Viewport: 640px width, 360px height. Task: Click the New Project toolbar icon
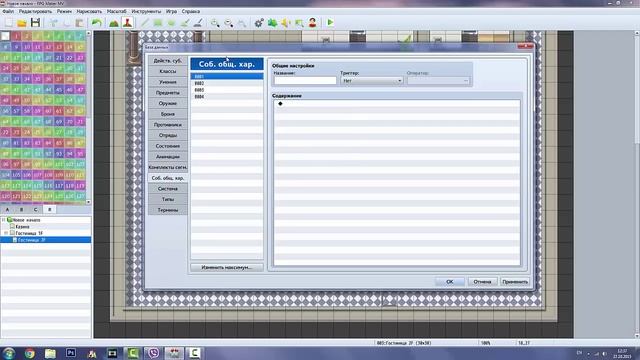tap(9, 22)
